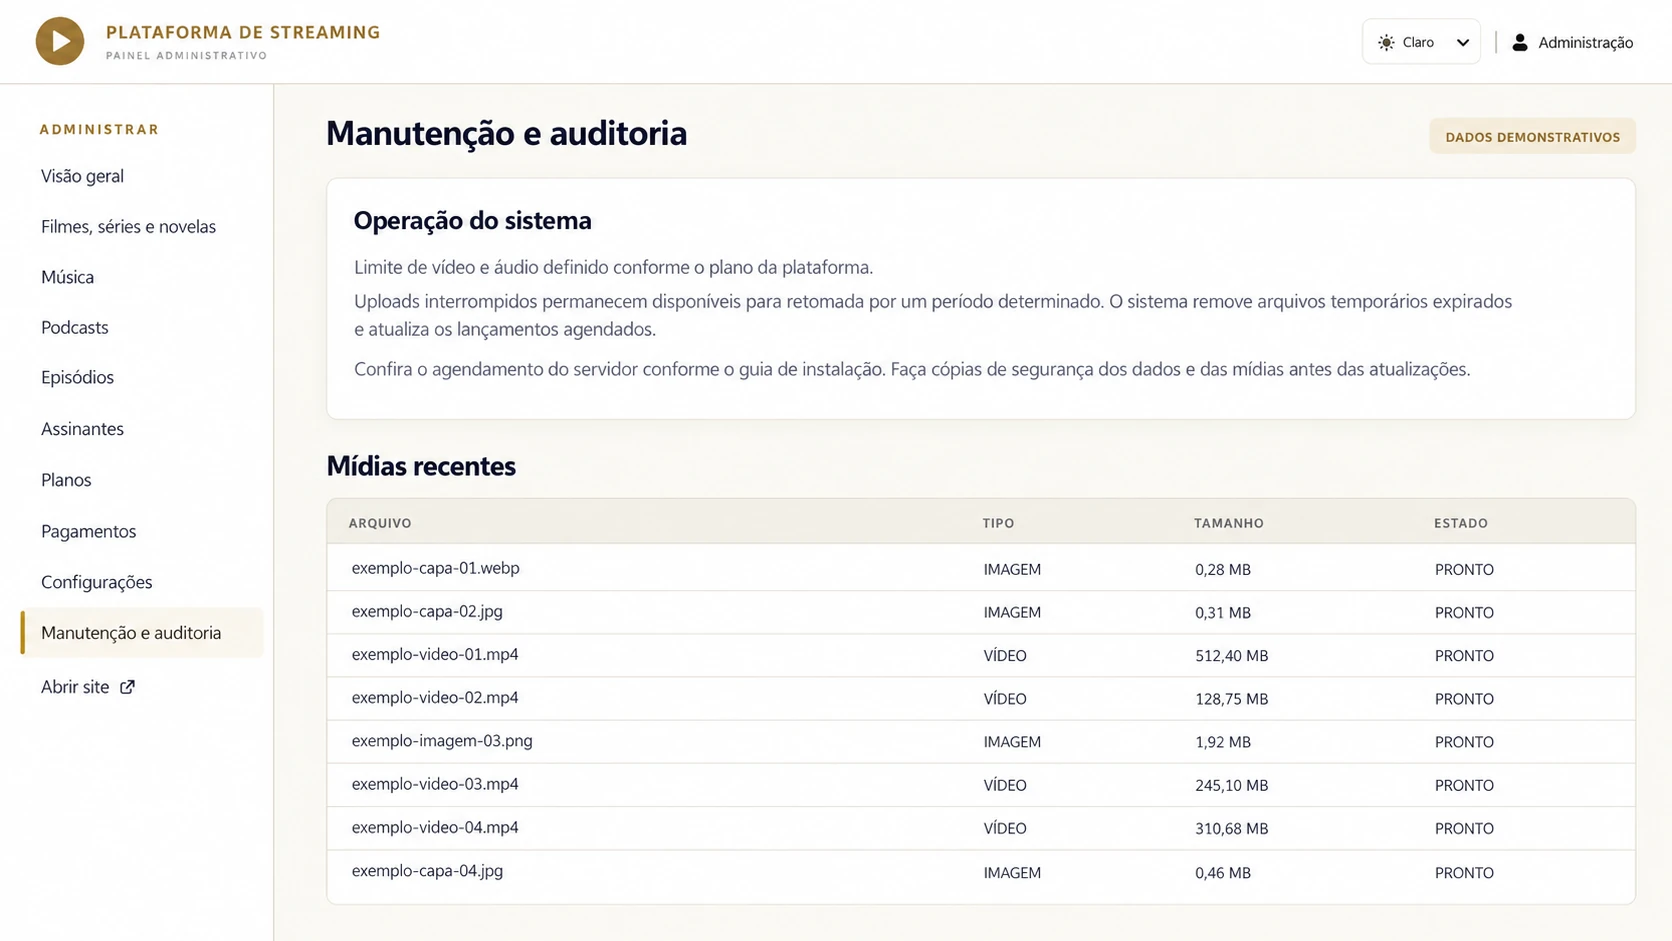
Task: Select file exemplo-video-04.mp4
Action: click(x=435, y=827)
